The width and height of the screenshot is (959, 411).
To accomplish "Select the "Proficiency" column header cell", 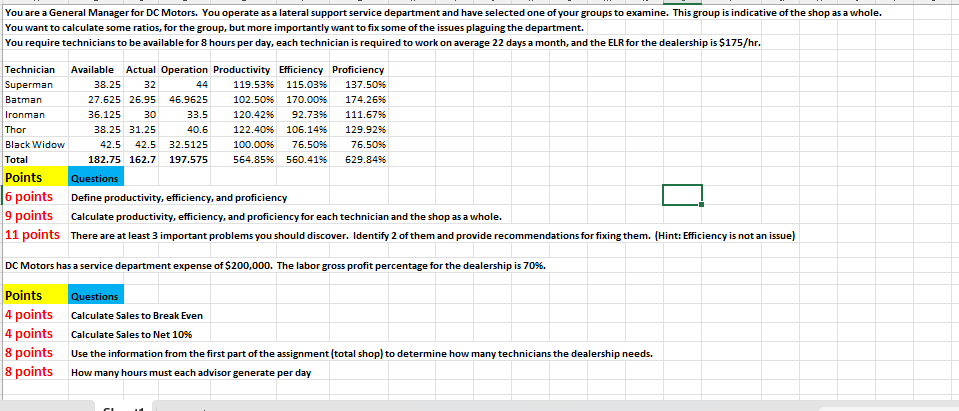I will click(358, 70).
